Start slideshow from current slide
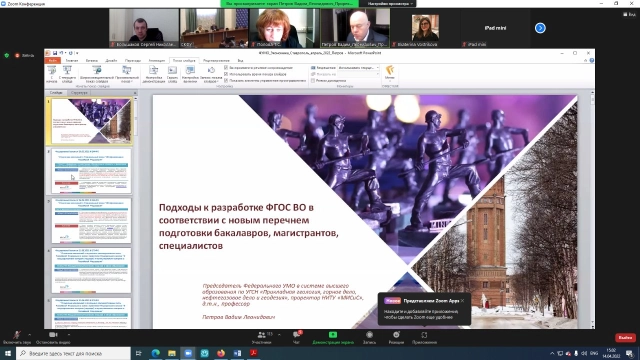Screen dimensions: 640x360 pyautogui.click(x=67, y=74)
